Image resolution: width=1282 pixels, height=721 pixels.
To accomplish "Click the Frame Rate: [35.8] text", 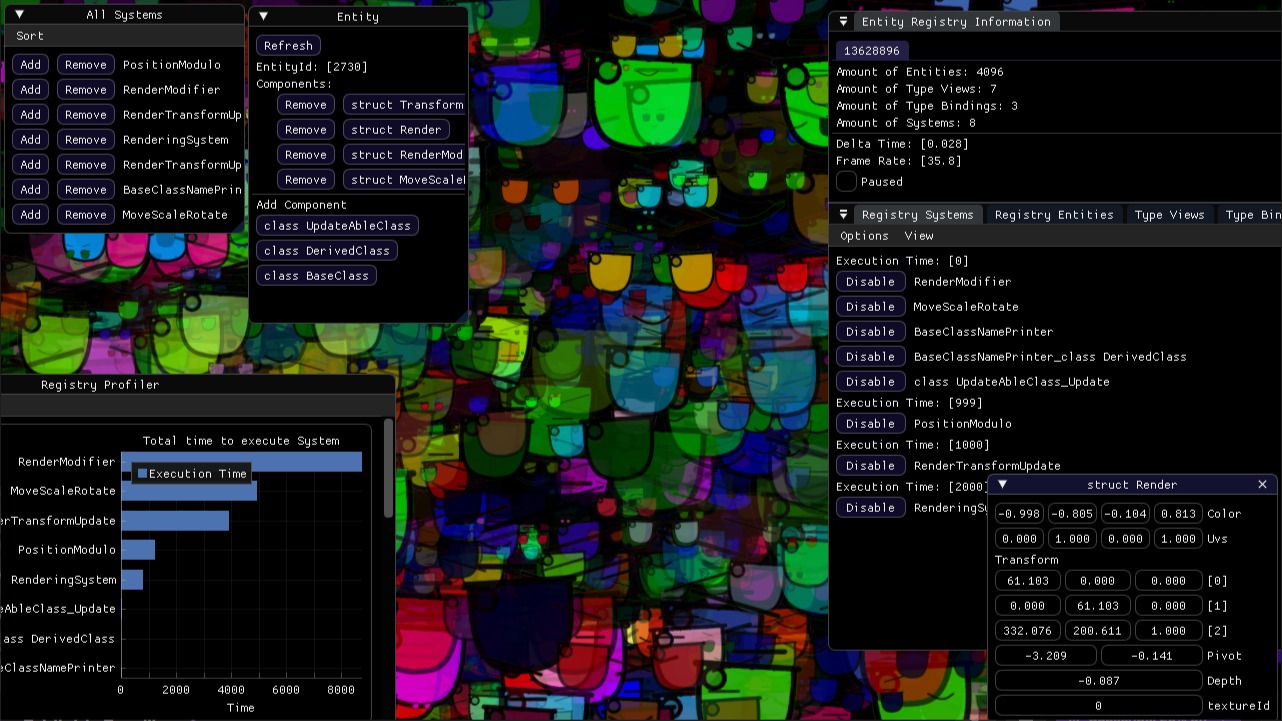I will tap(899, 161).
